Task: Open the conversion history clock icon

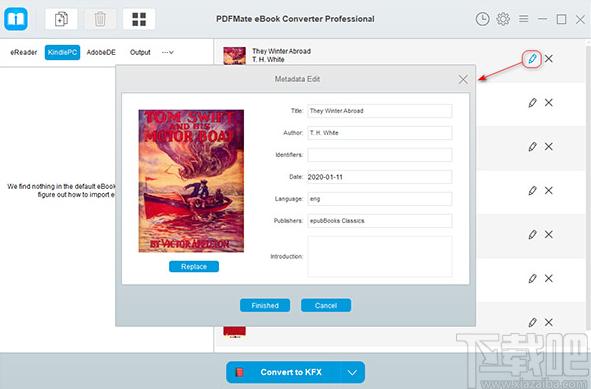Action: click(482, 19)
